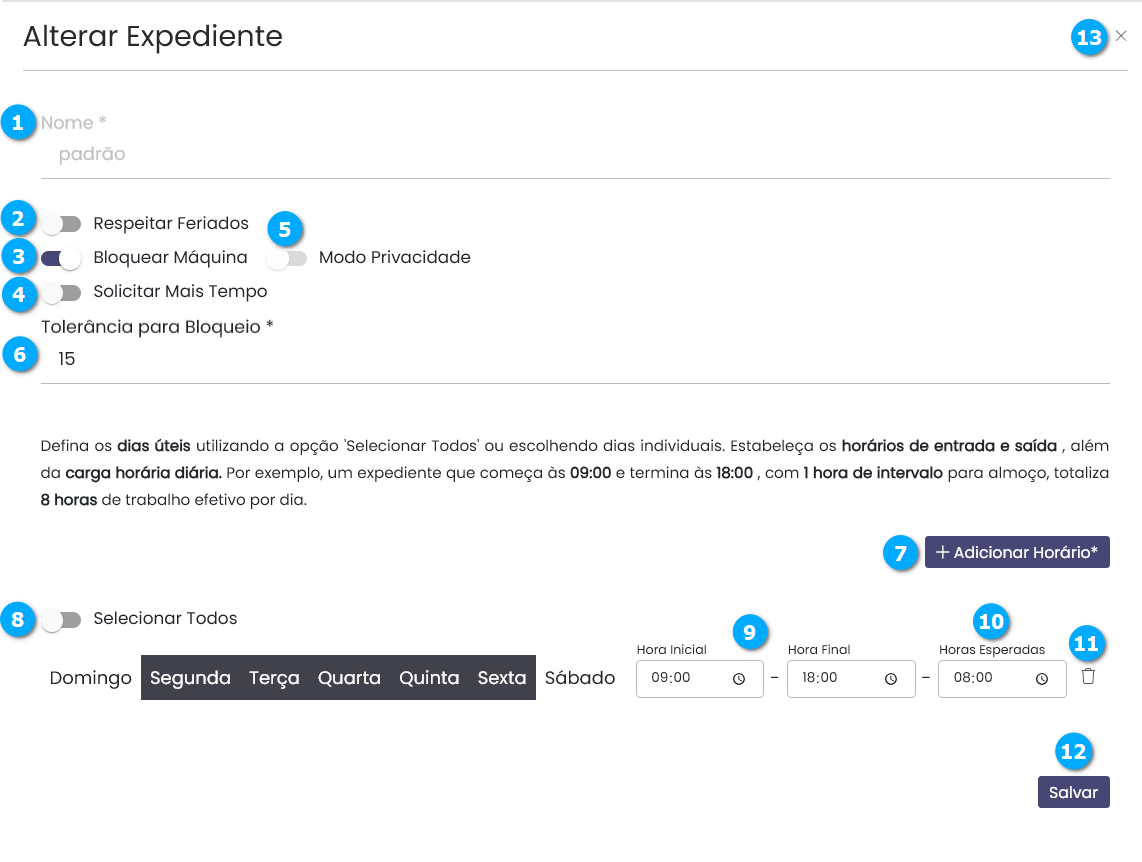The height and width of the screenshot is (862, 1142).
Task: Close the Alterar Expediente dialog
Action: (x=1121, y=36)
